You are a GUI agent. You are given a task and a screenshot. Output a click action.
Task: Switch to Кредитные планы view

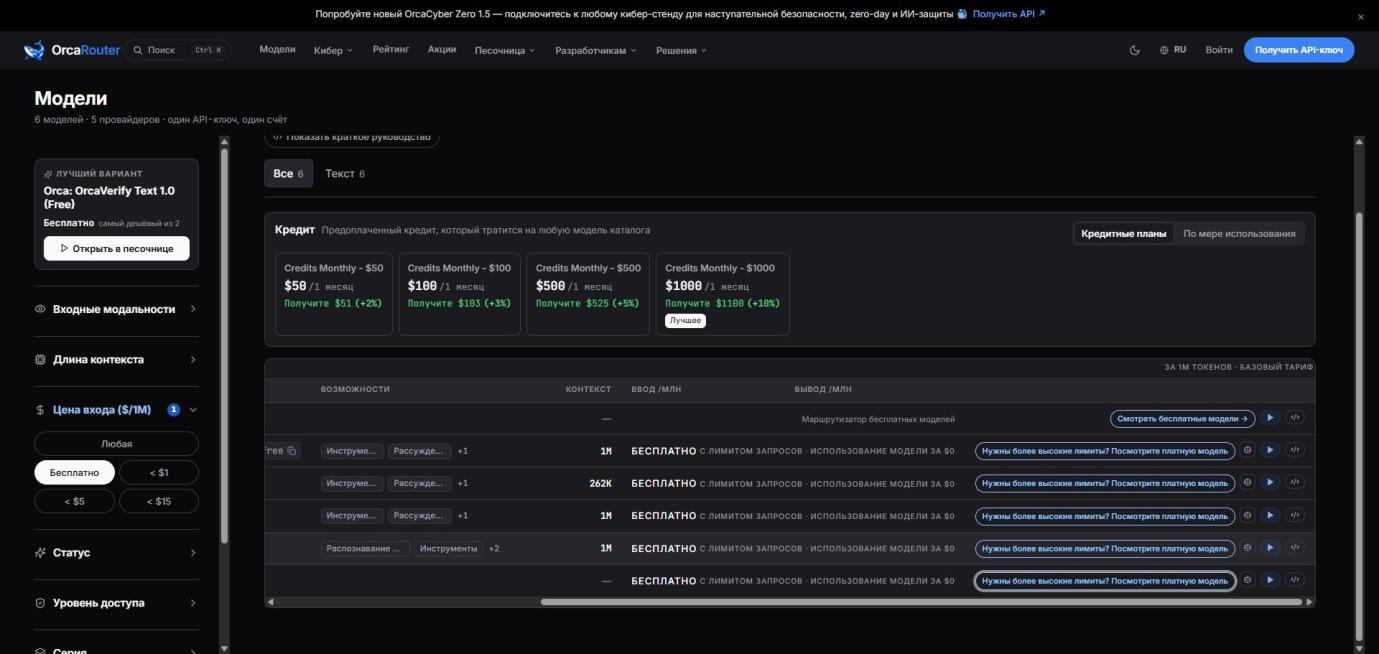[x=1123, y=233]
